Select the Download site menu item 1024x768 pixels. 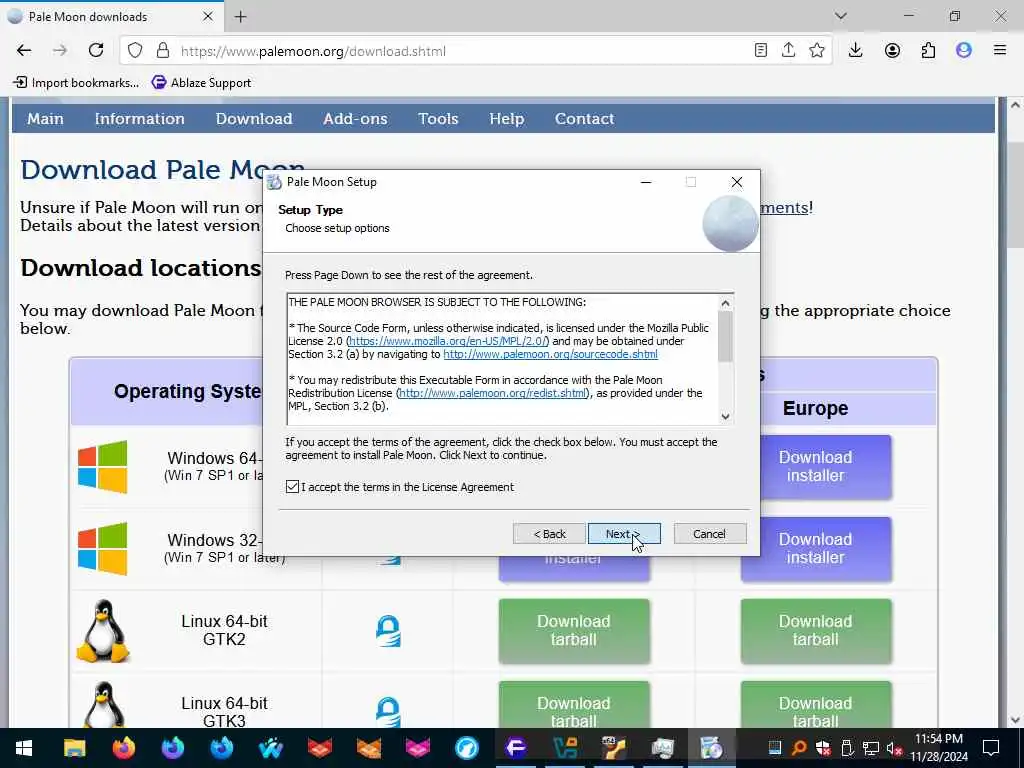(254, 119)
